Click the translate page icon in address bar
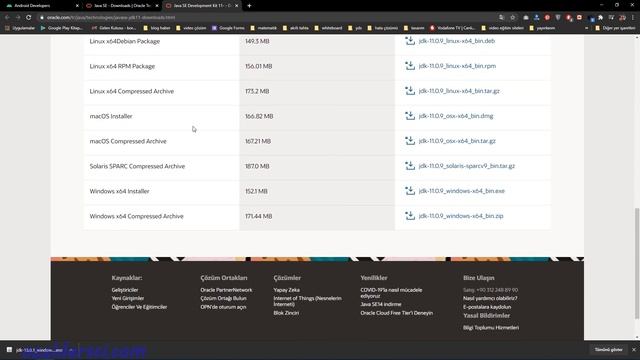The image size is (640, 360). tap(501, 18)
